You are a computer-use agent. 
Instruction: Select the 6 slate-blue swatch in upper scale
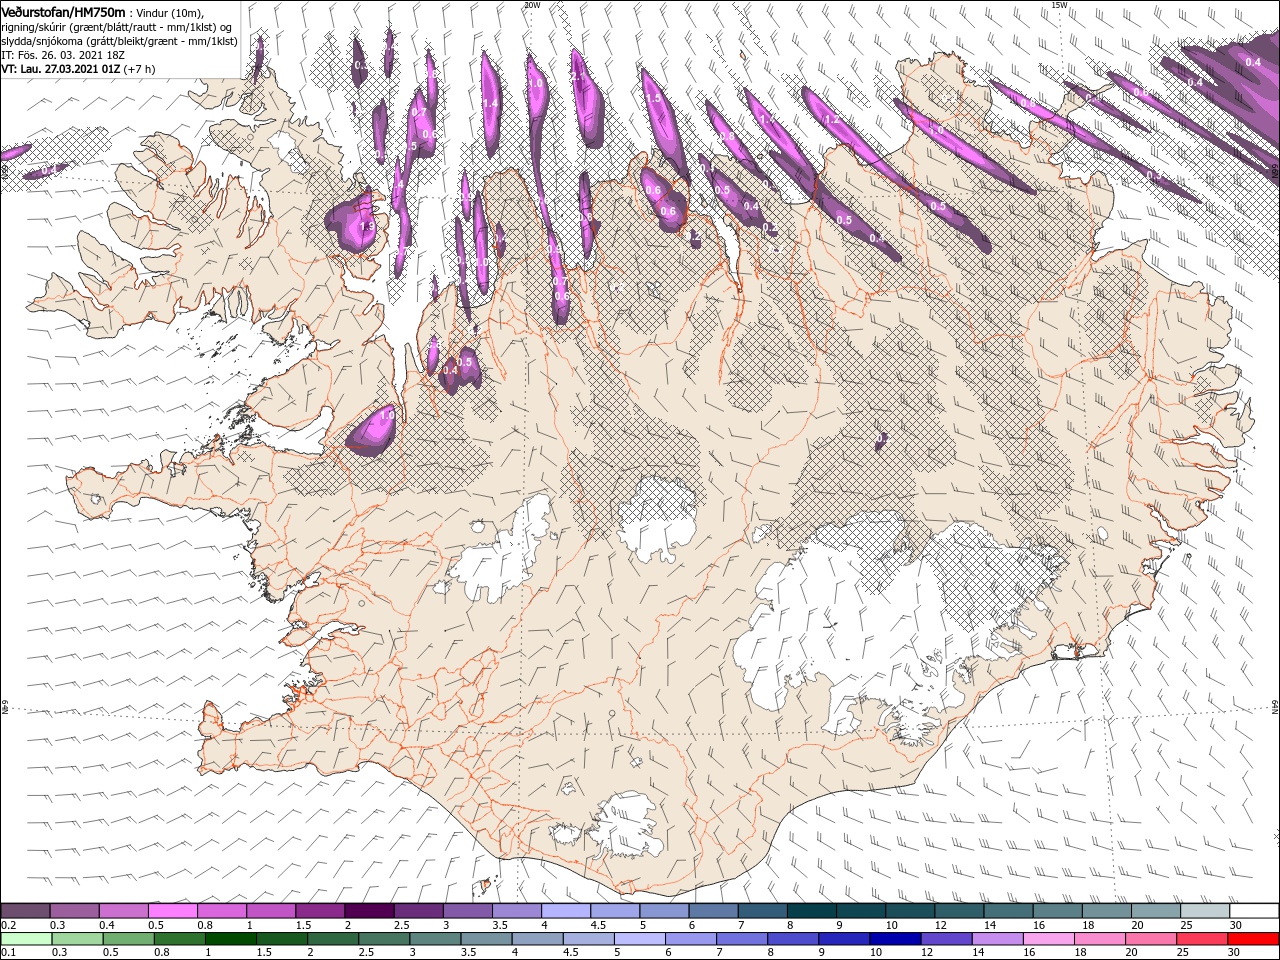[x=714, y=911]
